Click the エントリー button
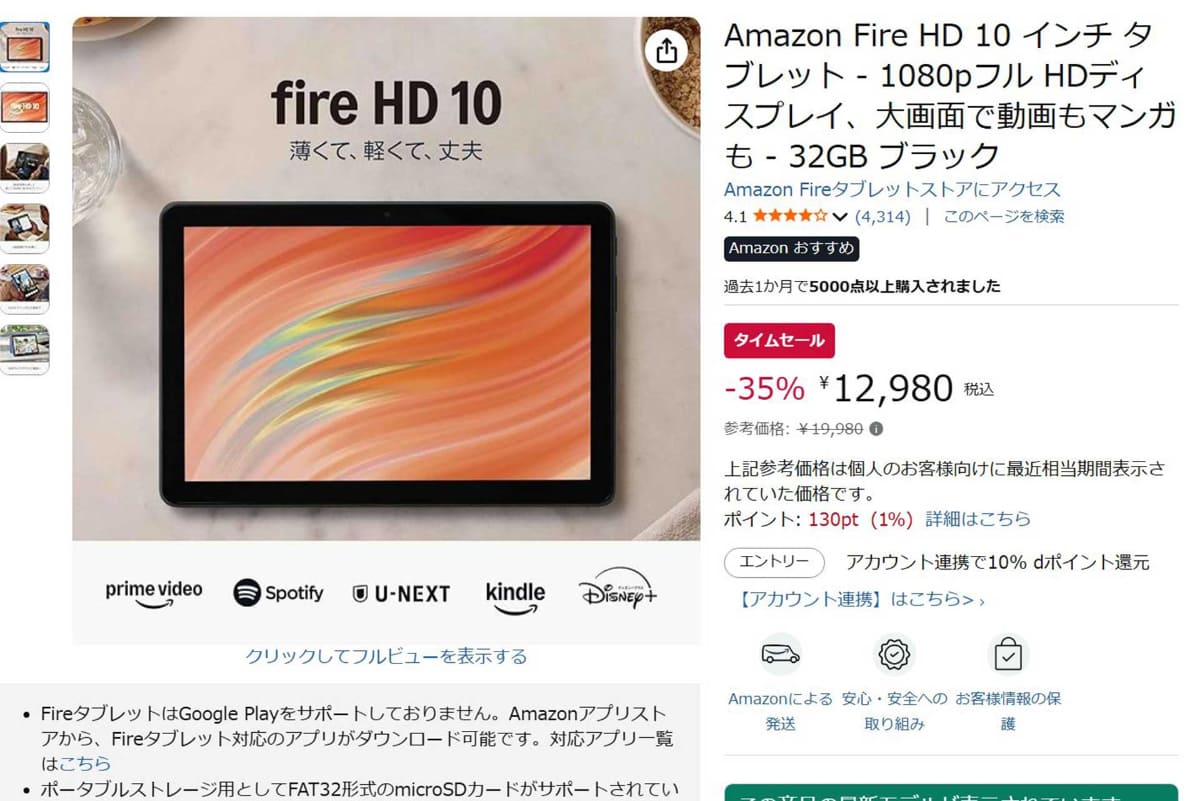Image resolution: width=1200 pixels, height=801 pixels. pyautogui.click(x=774, y=562)
